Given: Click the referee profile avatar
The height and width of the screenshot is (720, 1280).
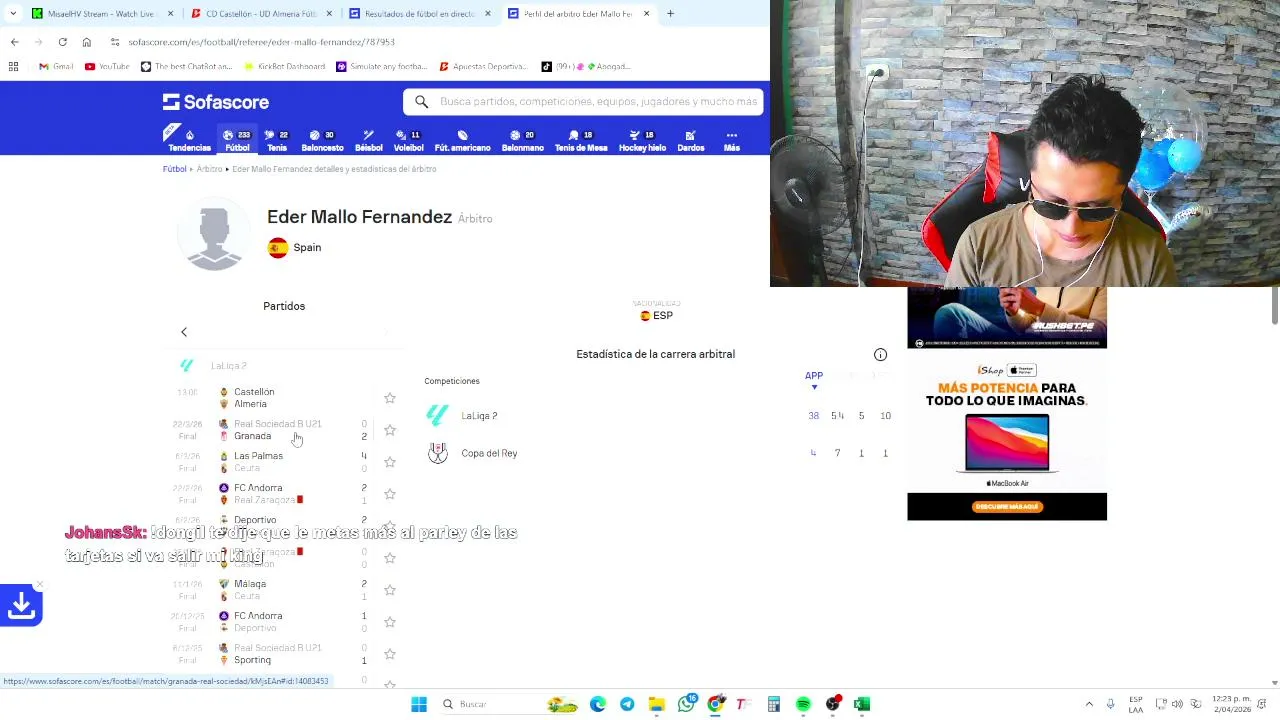Looking at the screenshot, I should [x=214, y=235].
